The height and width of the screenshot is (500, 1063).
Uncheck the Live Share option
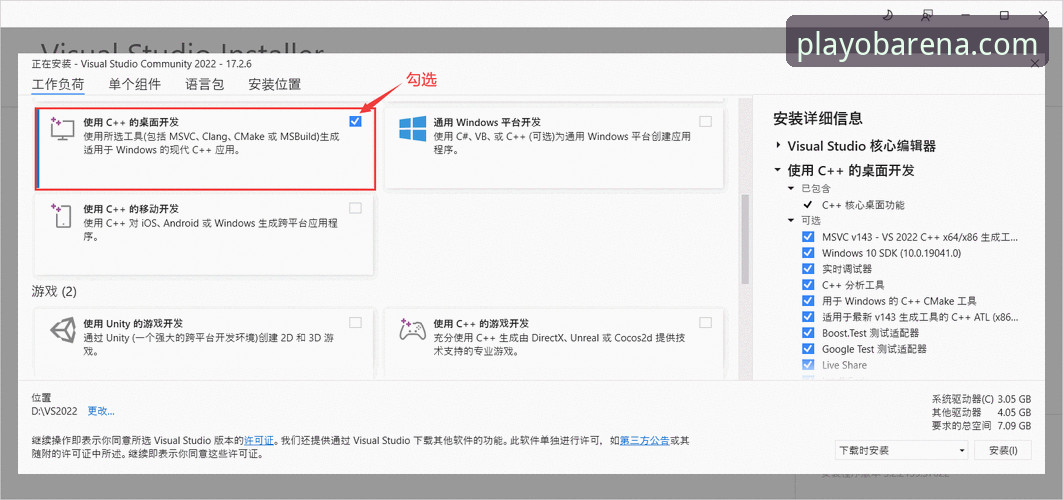point(808,365)
